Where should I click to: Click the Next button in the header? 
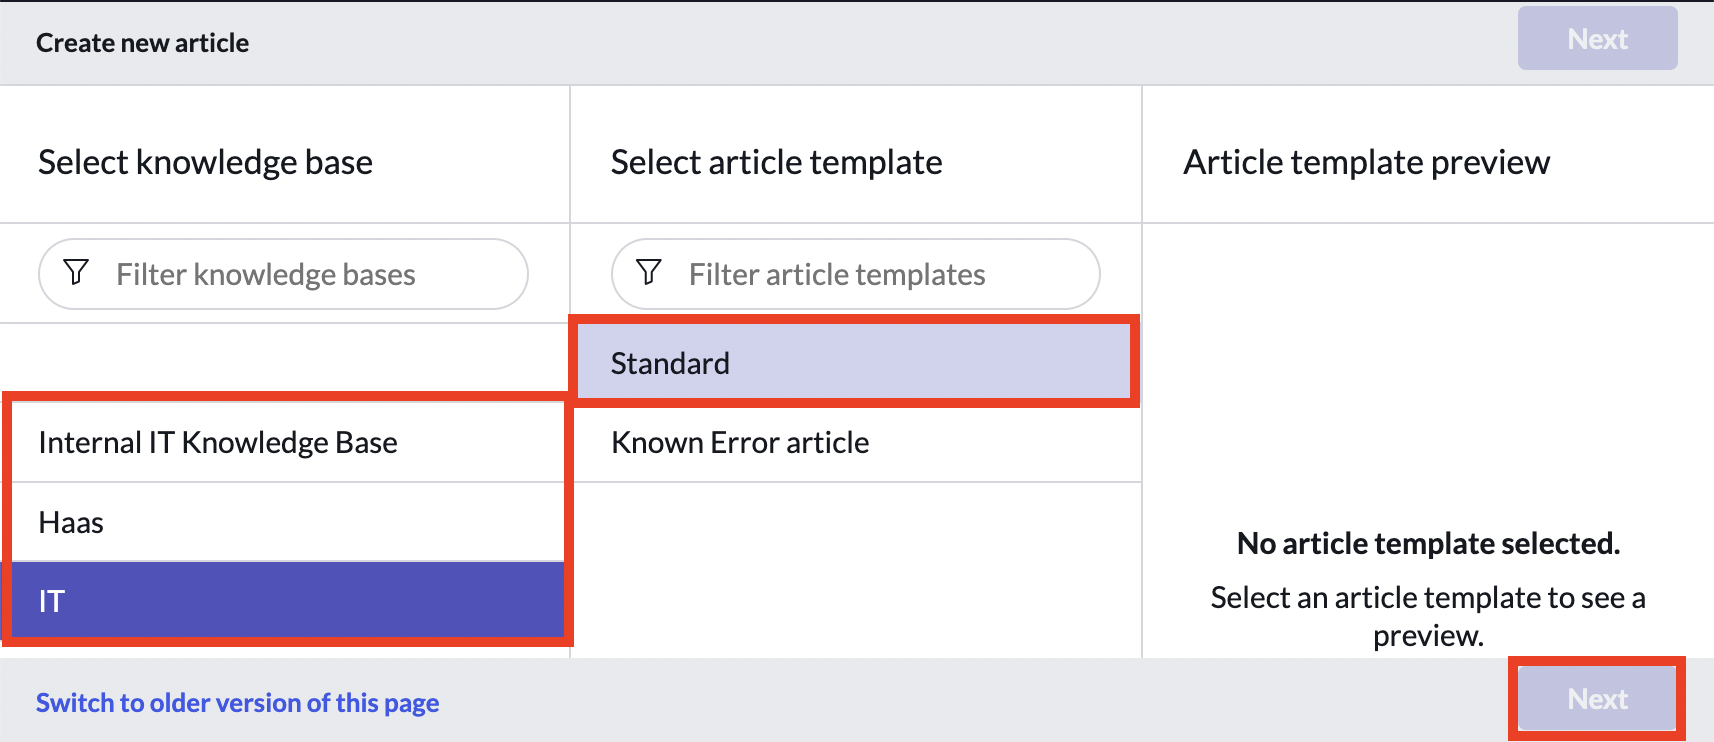[x=1597, y=39]
